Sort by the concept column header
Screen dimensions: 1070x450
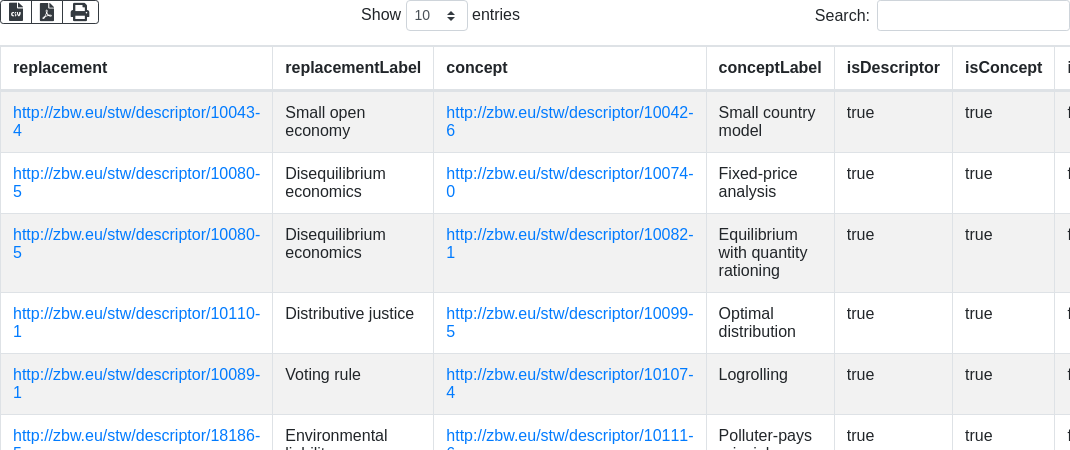pyautogui.click(x=477, y=68)
